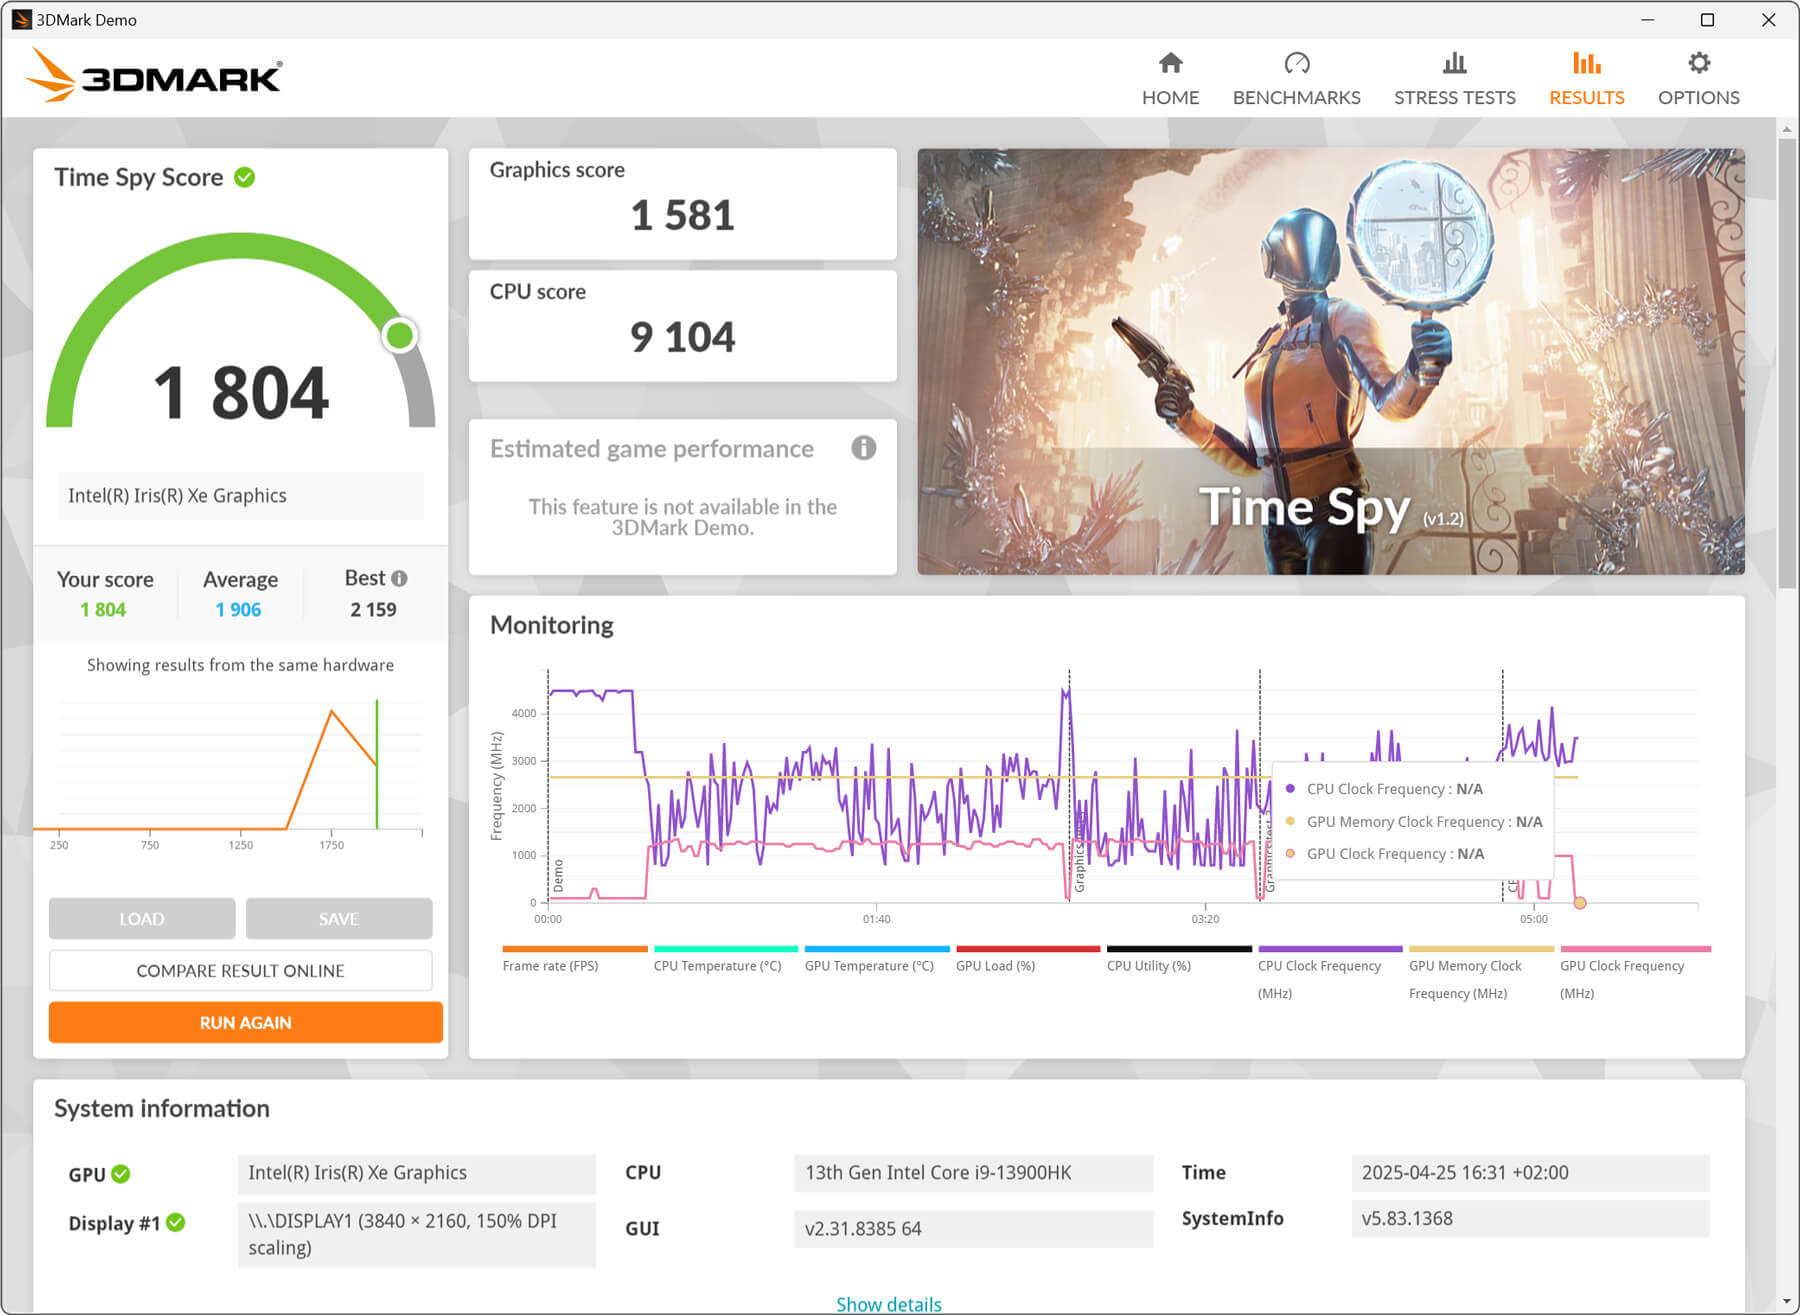
Task: Toggle GPU Load (%) legend series
Action: coord(995,965)
